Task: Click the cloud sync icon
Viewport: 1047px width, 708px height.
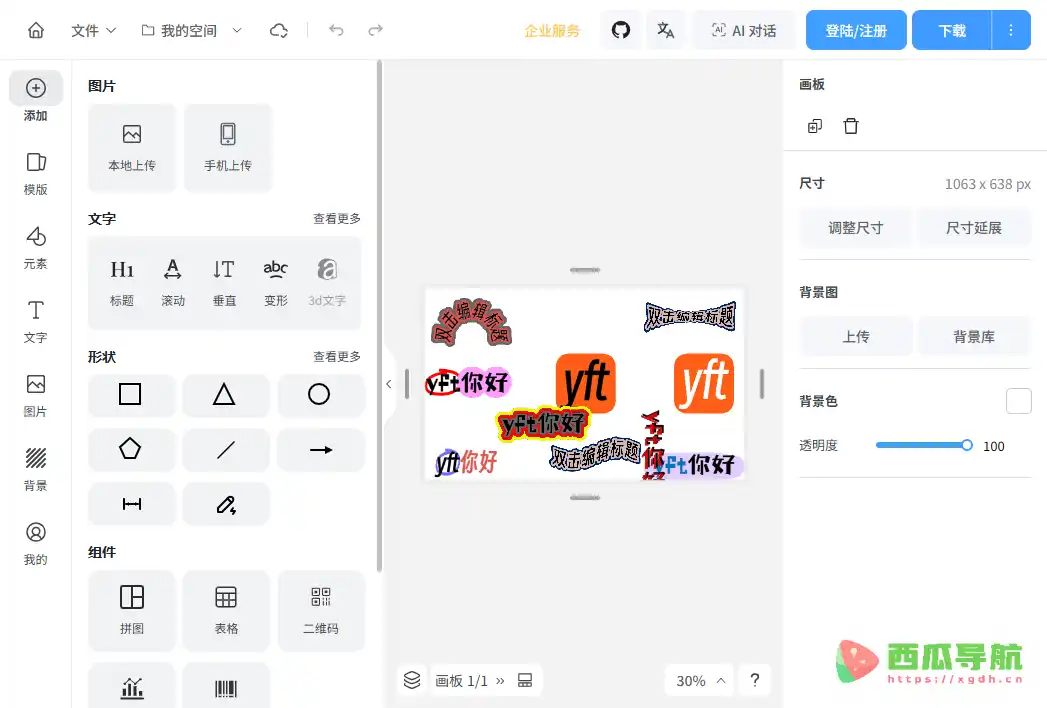Action: pos(278,31)
